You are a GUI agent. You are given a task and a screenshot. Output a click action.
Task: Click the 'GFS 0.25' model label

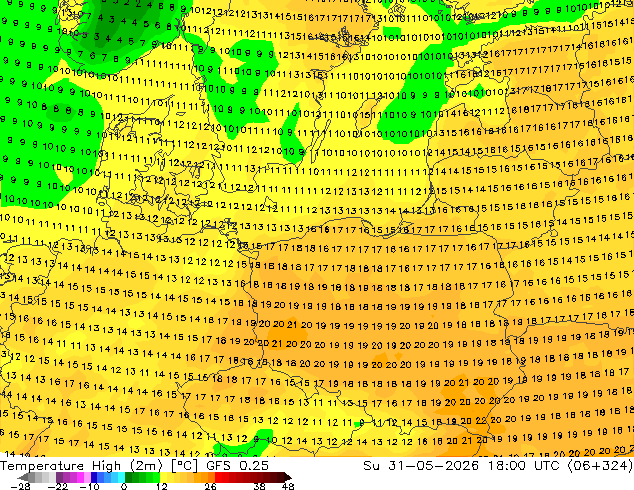click(237, 466)
